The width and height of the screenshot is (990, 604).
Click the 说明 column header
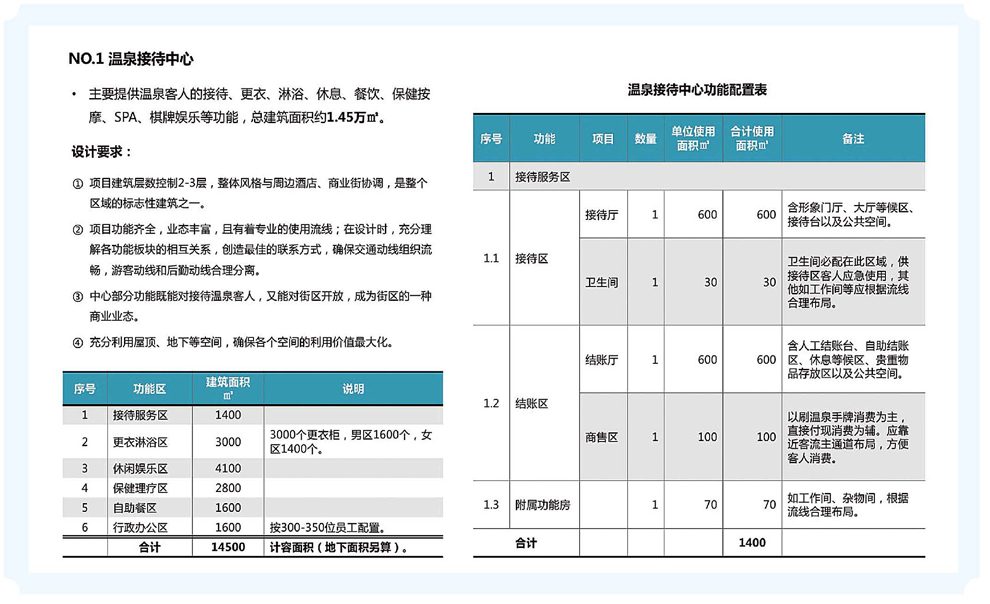(354, 388)
